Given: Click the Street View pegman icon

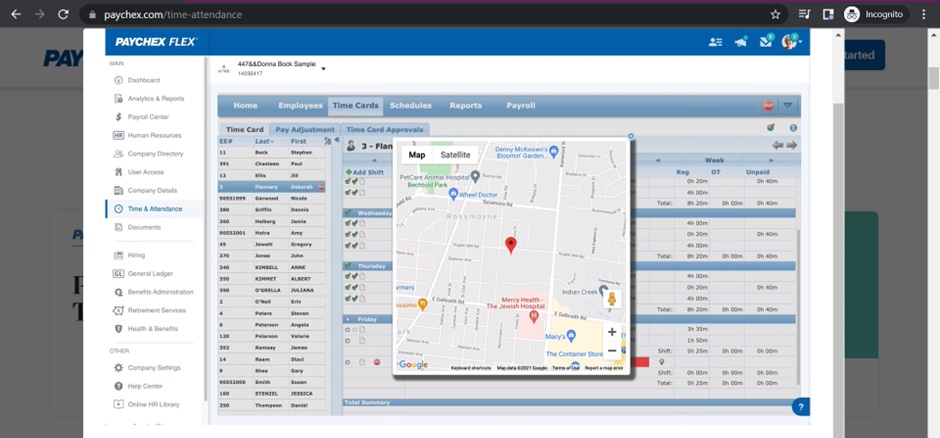Looking at the screenshot, I should [611, 298].
